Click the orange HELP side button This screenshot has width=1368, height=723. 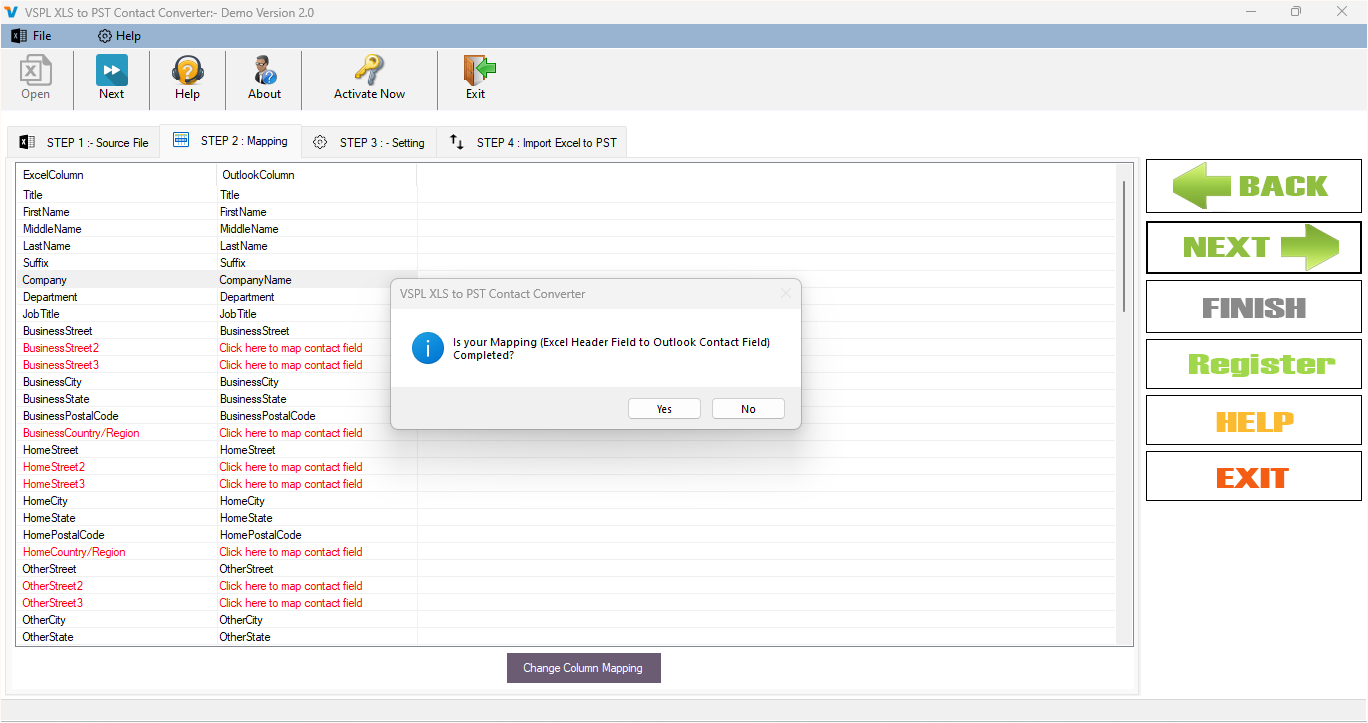click(1253, 421)
